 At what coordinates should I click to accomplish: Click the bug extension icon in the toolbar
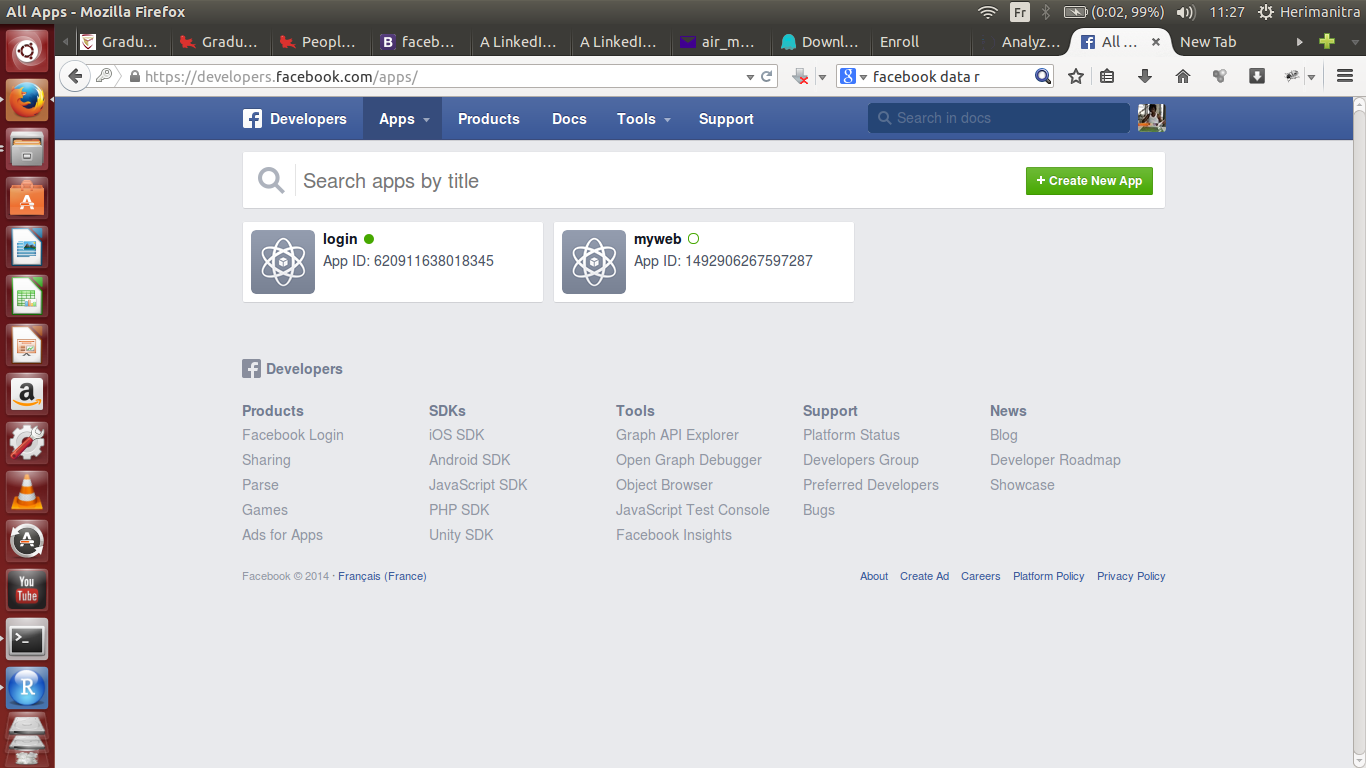click(x=1292, y=76)
